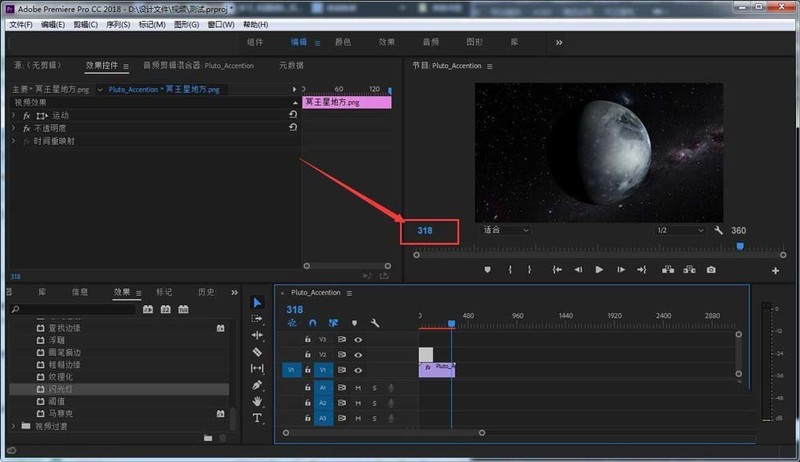Toggle V3 track output eye

358,340
